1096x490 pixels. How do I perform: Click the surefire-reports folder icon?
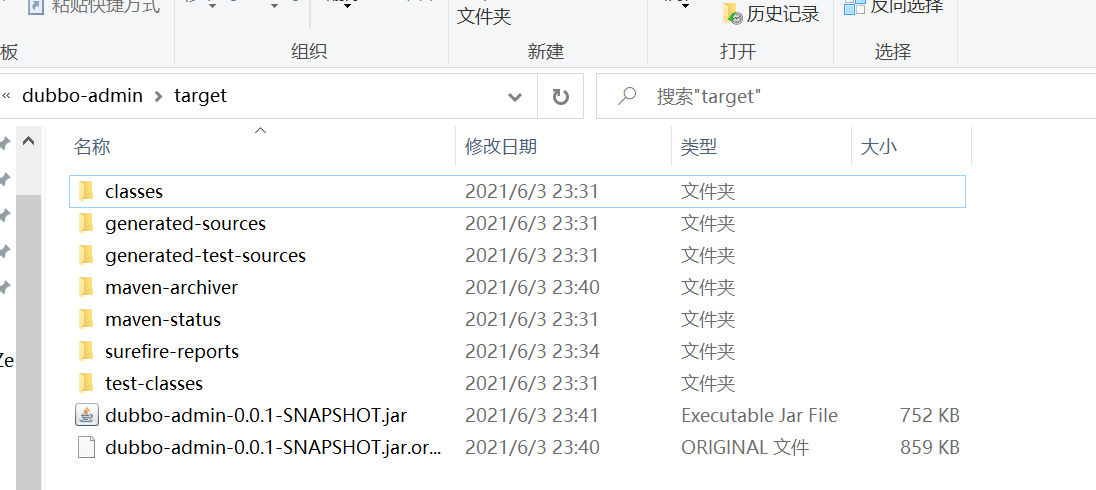pos(86,351)
